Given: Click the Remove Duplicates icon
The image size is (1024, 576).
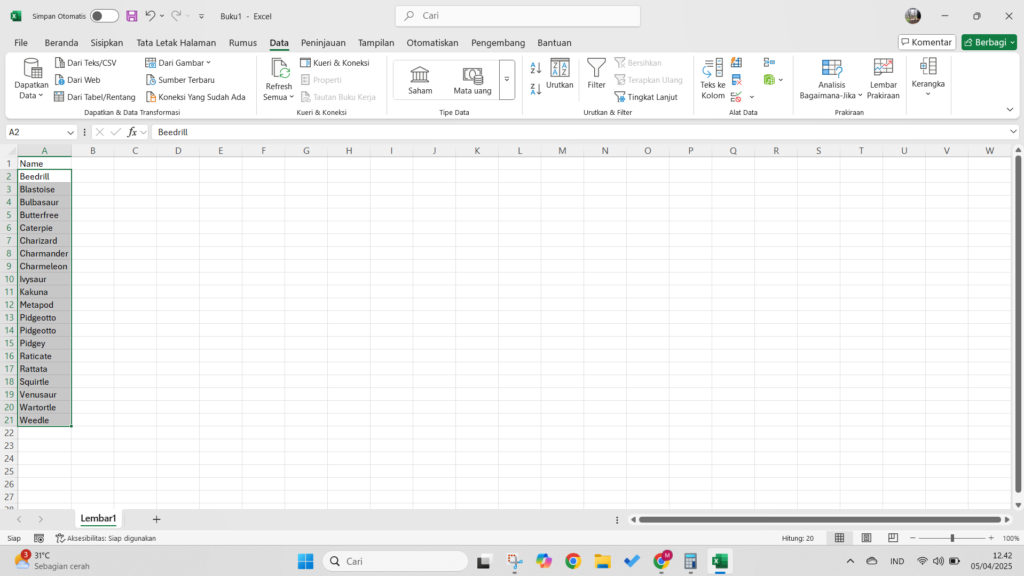Looking at the screenshot, I should click(x=737, y=80).
